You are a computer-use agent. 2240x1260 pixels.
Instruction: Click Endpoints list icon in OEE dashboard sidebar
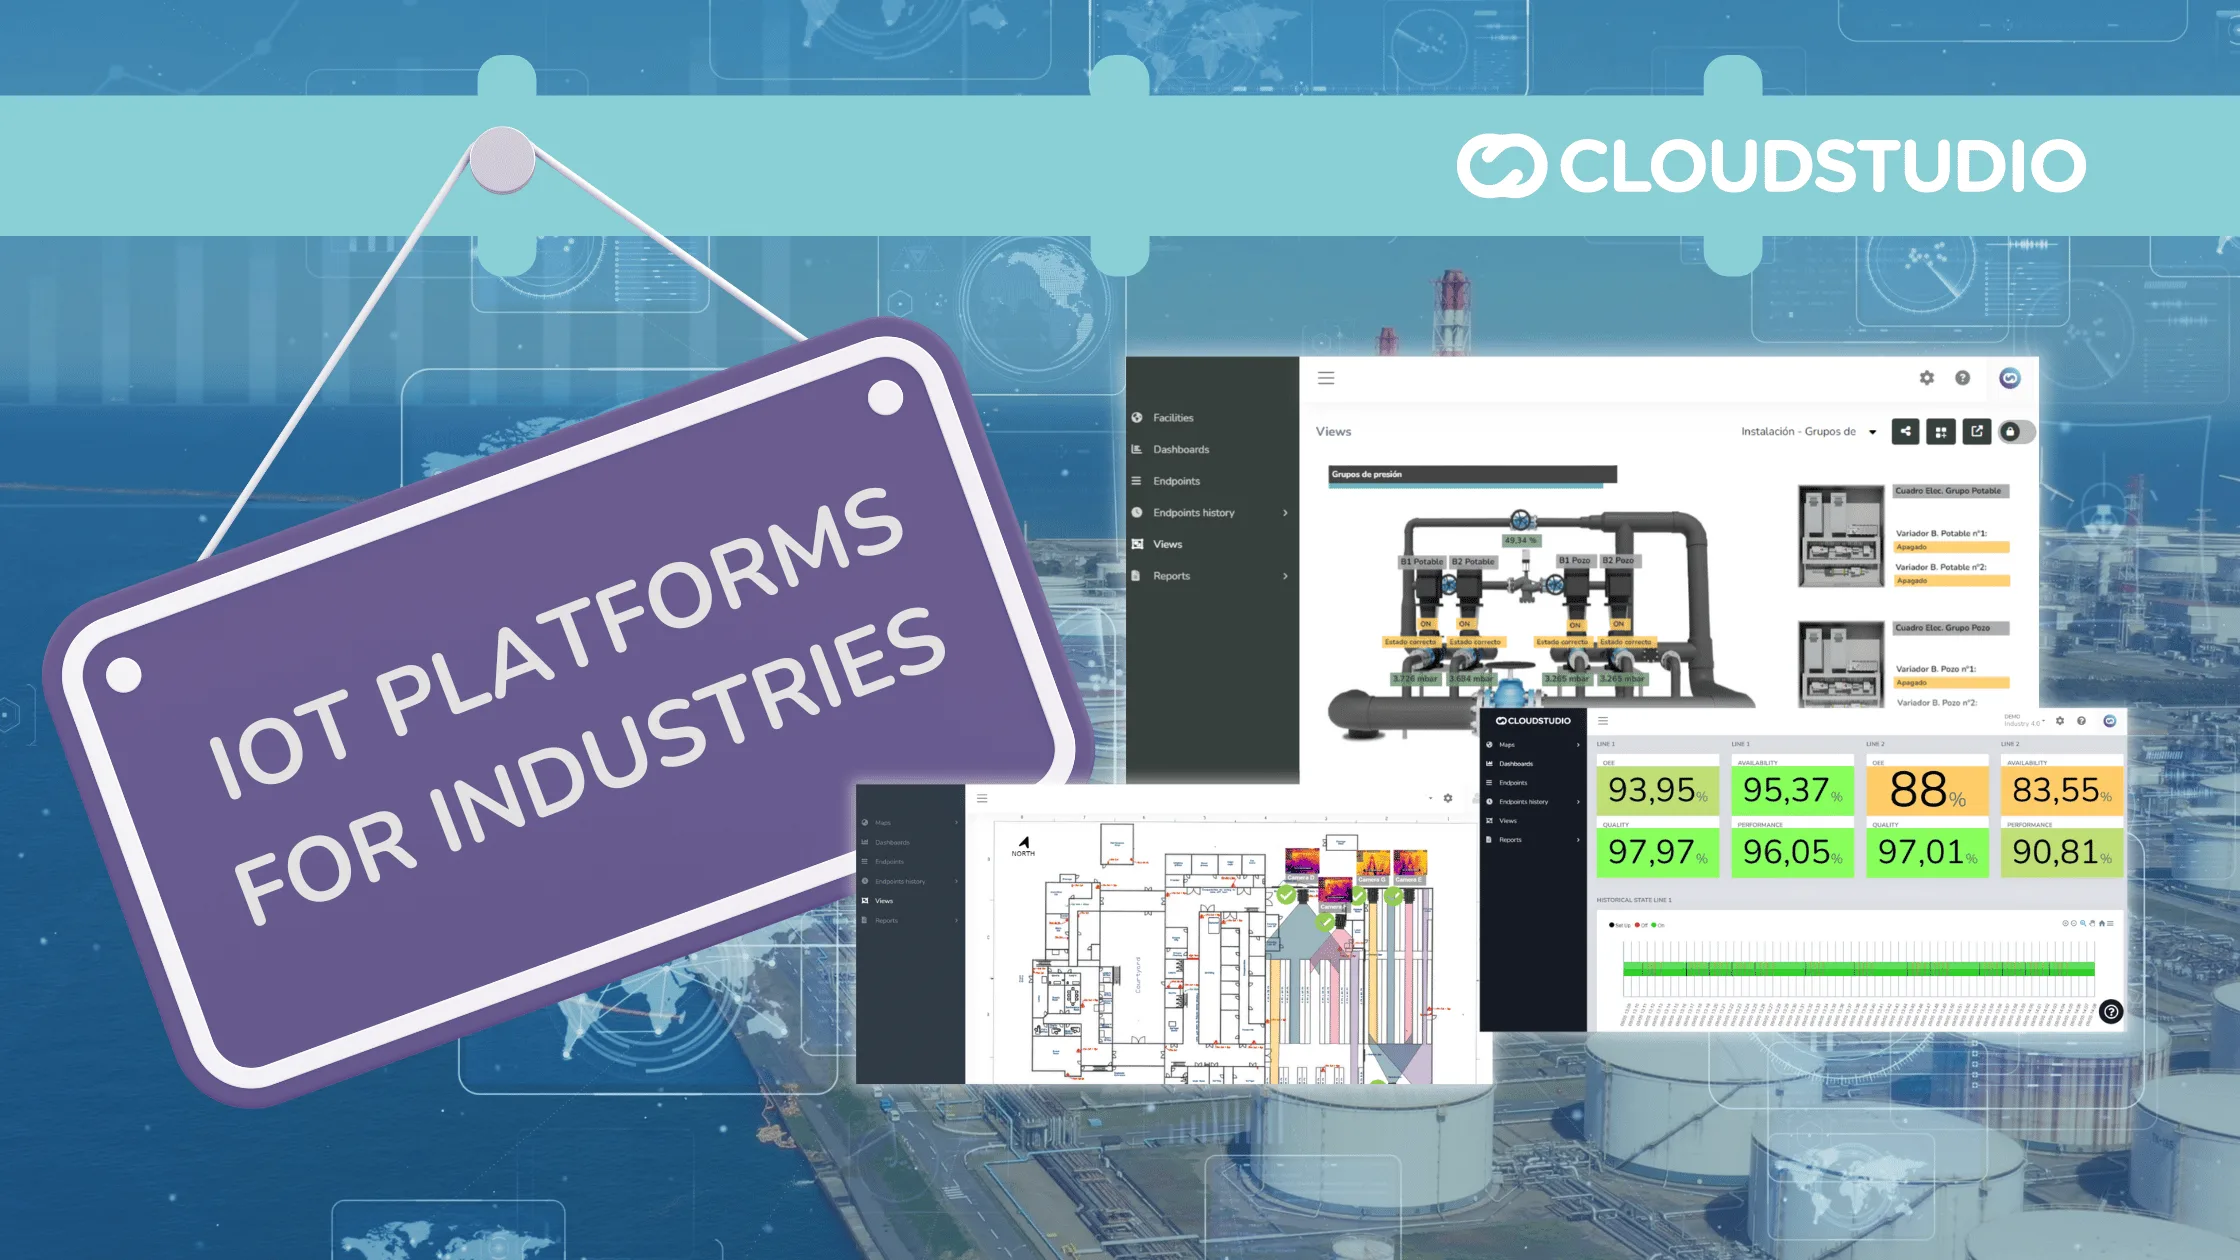pos(1489,783)
